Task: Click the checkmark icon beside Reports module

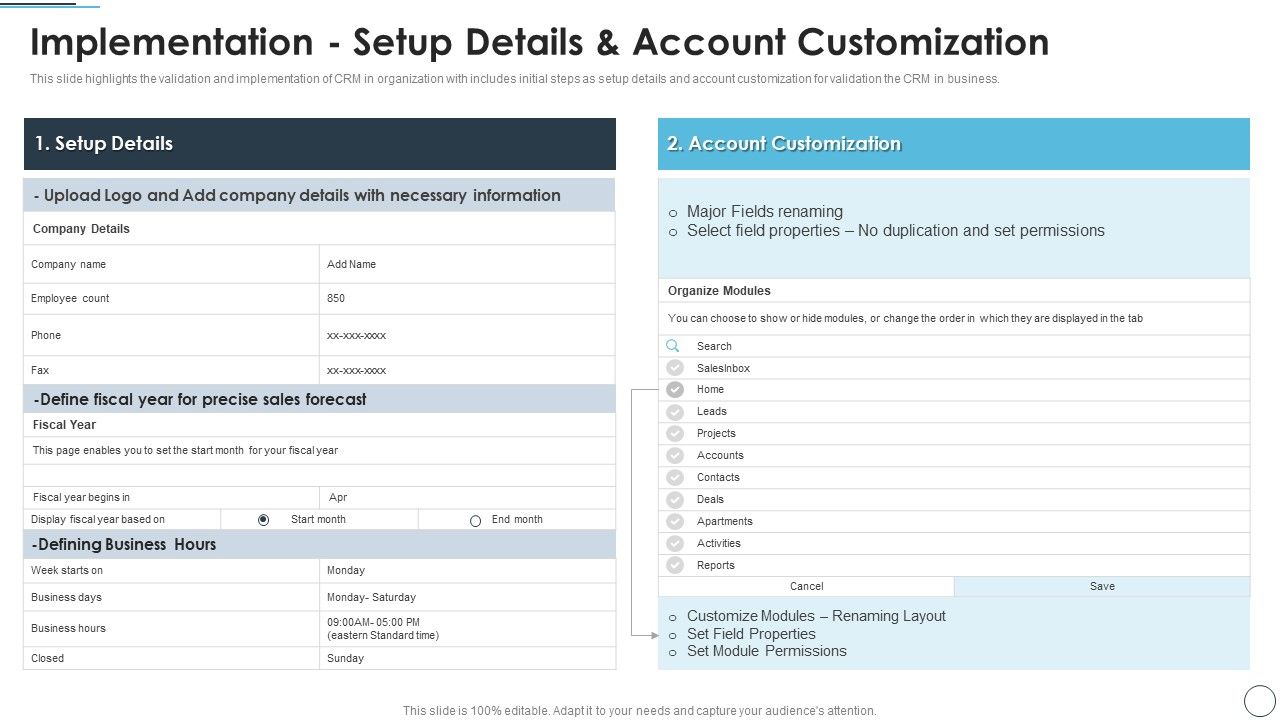Action: pos(674,565)
